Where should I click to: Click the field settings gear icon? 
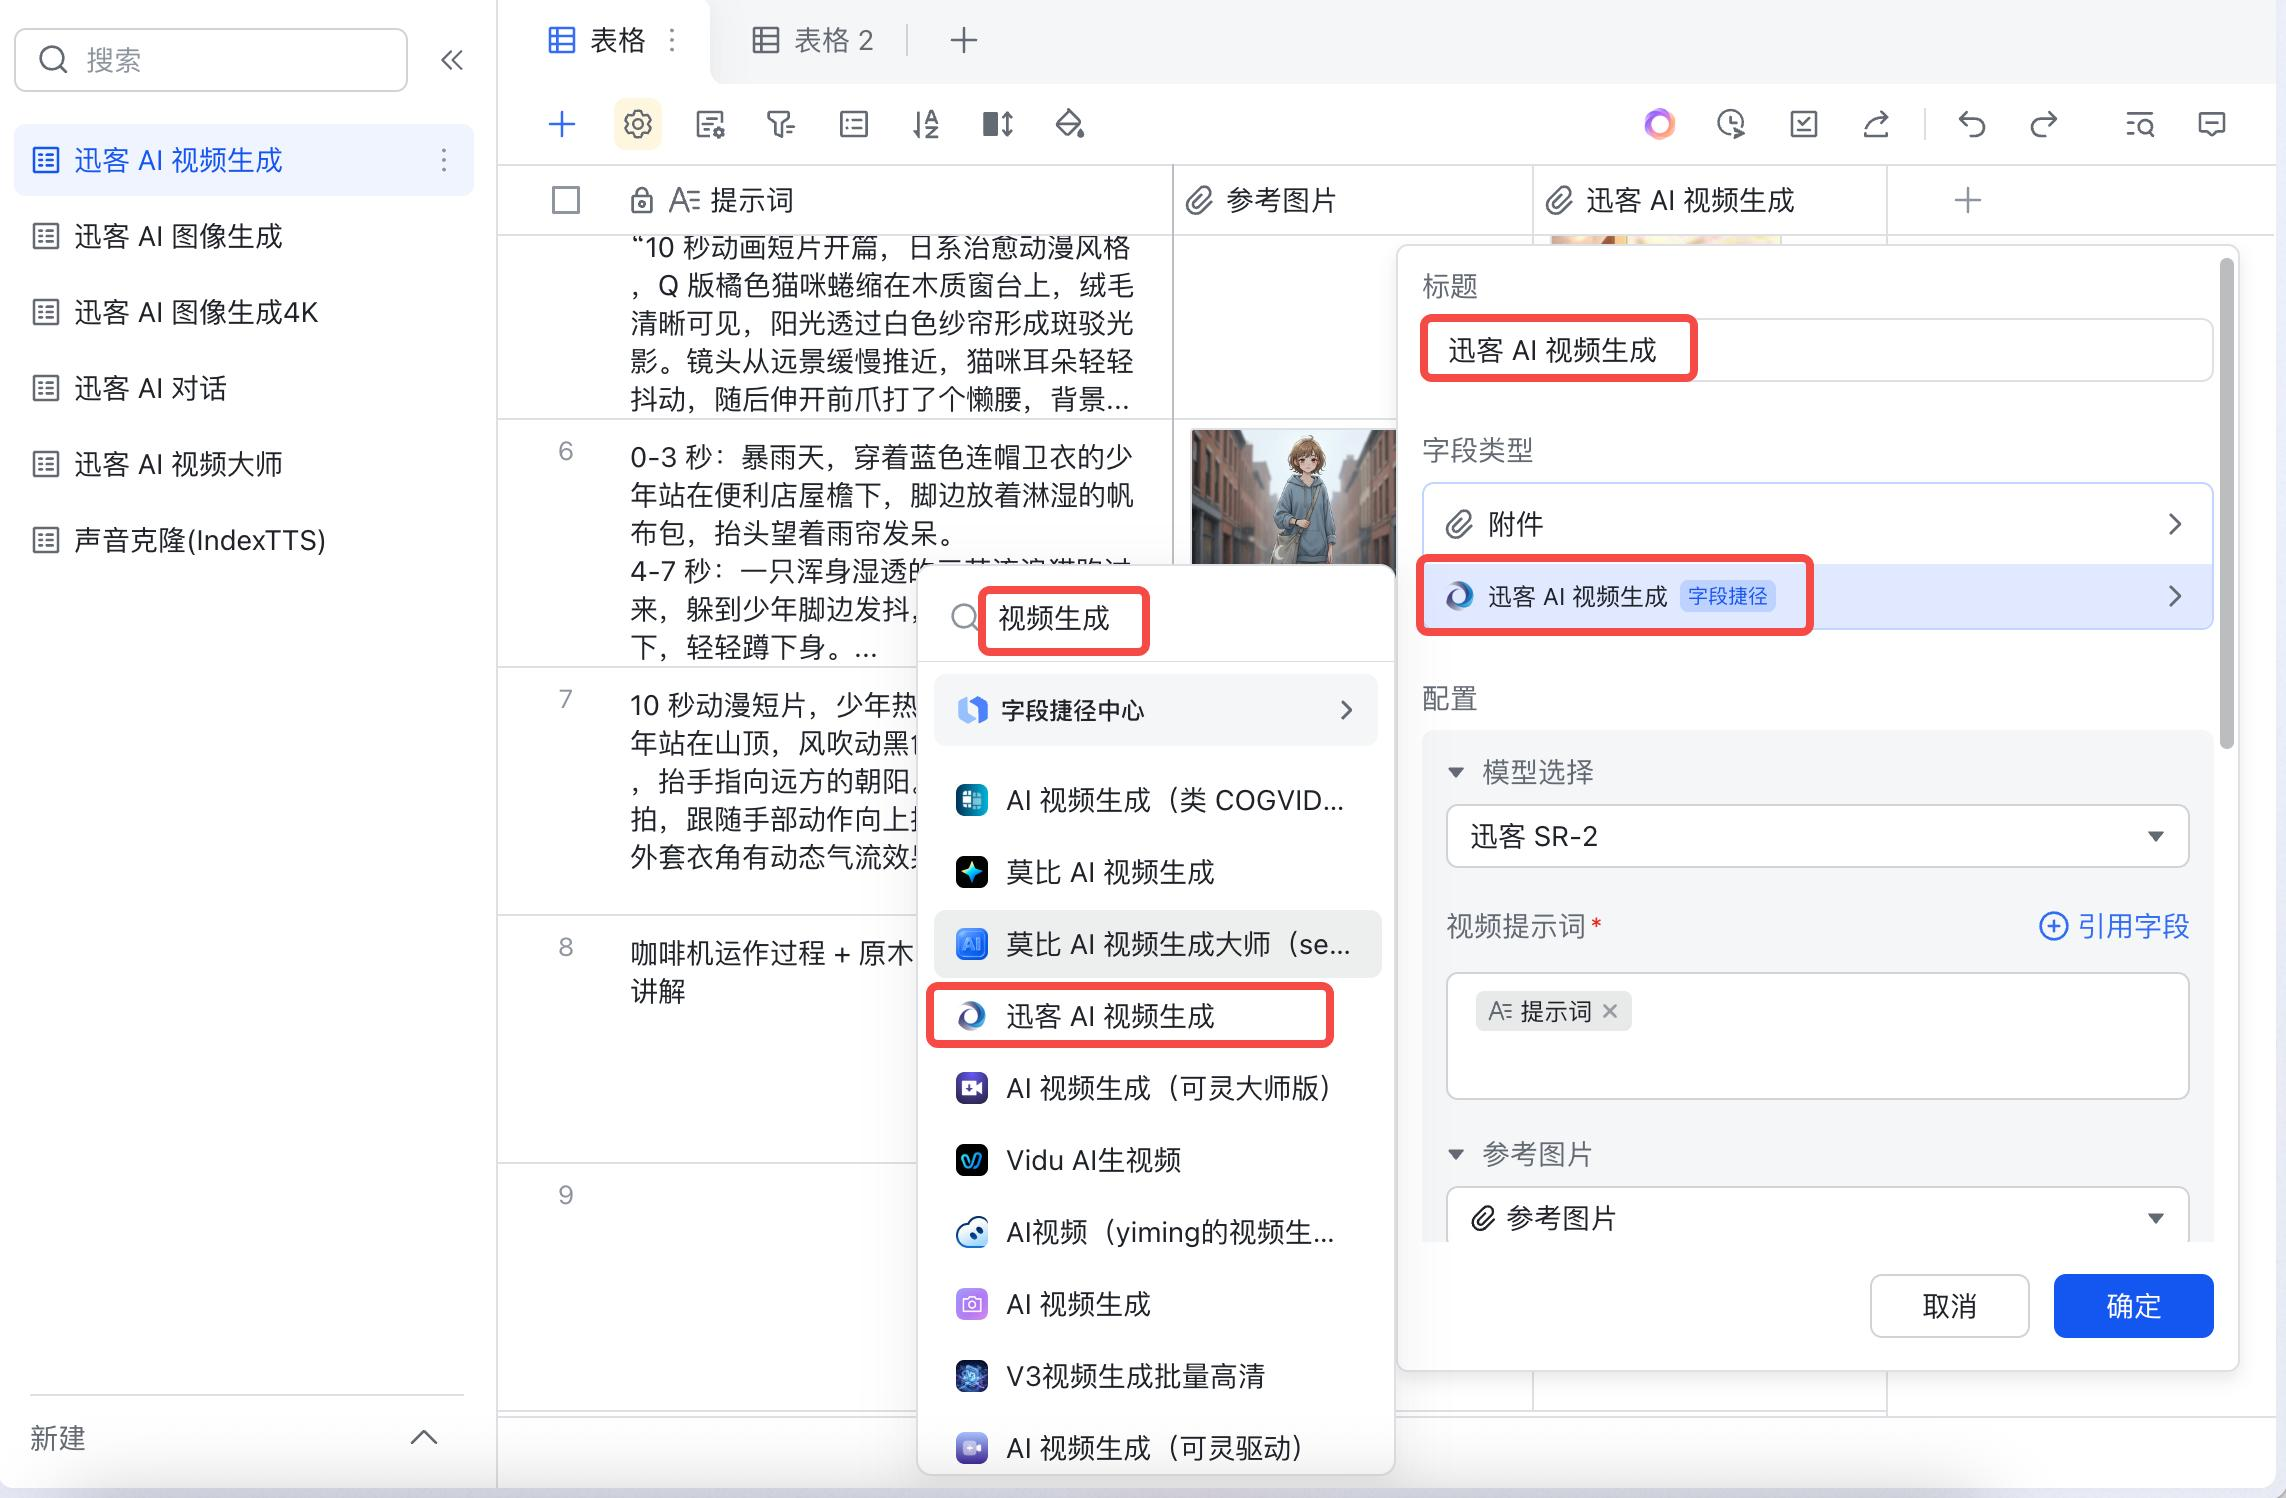pyautogui.click(x=637, y=124)
